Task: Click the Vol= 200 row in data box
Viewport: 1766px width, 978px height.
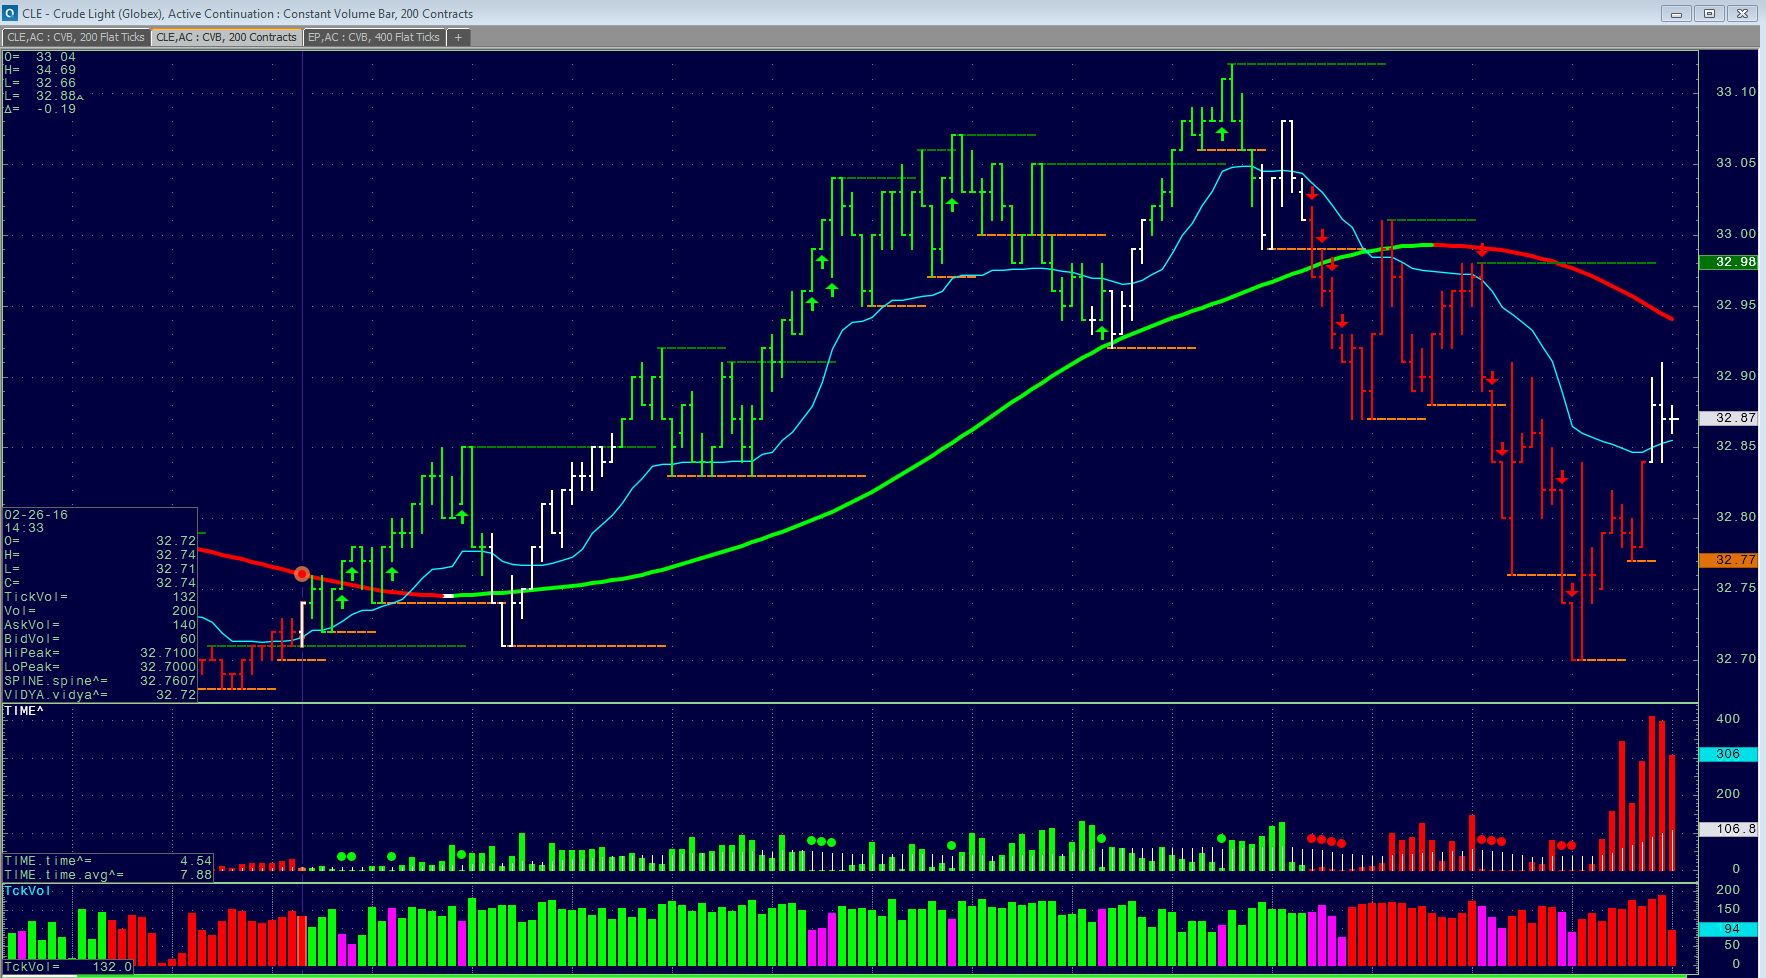Action: tap(100, 611)
